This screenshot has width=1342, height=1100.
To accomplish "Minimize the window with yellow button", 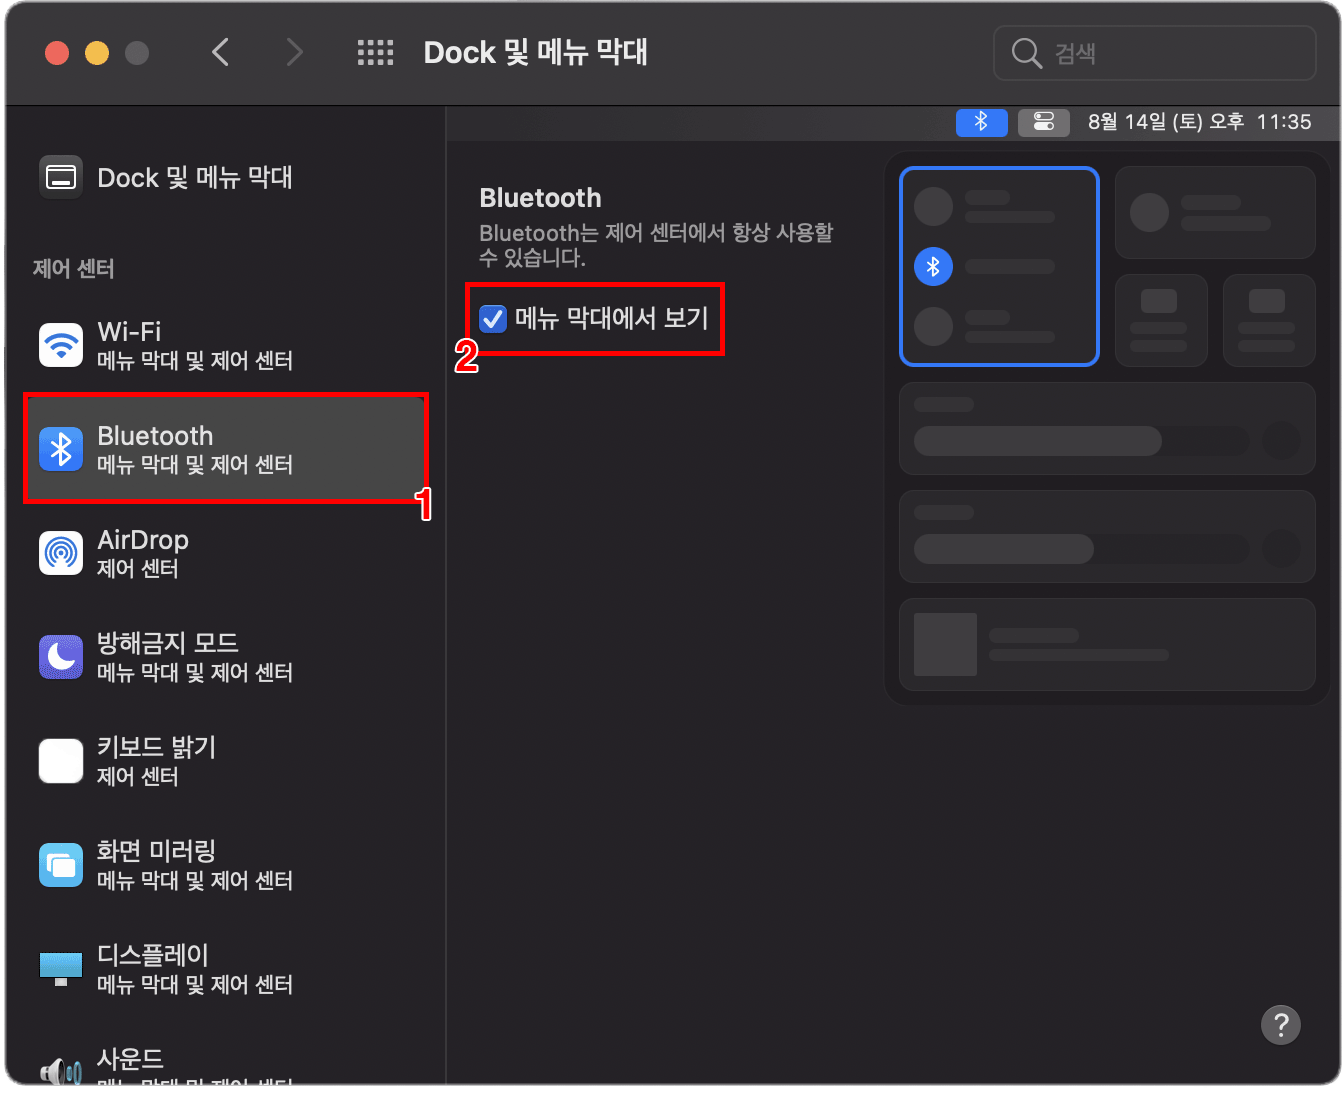I will click(97, 53).
